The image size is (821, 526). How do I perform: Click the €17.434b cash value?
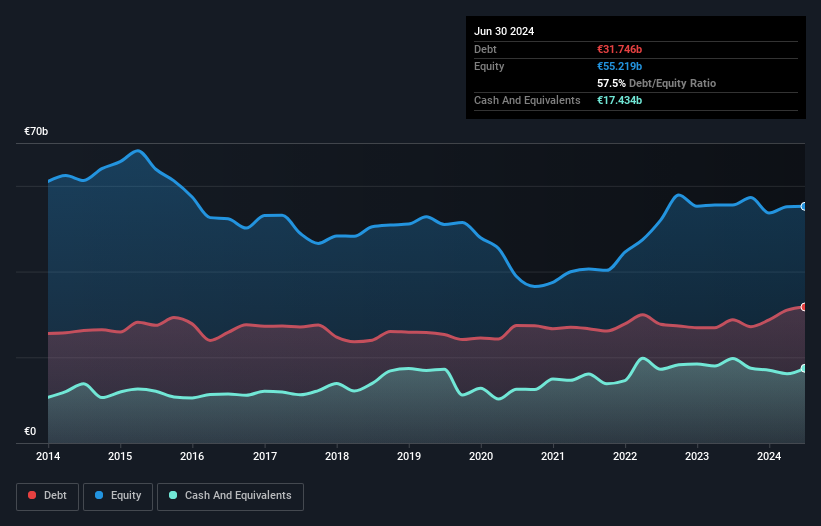click(x=619, y=100)
